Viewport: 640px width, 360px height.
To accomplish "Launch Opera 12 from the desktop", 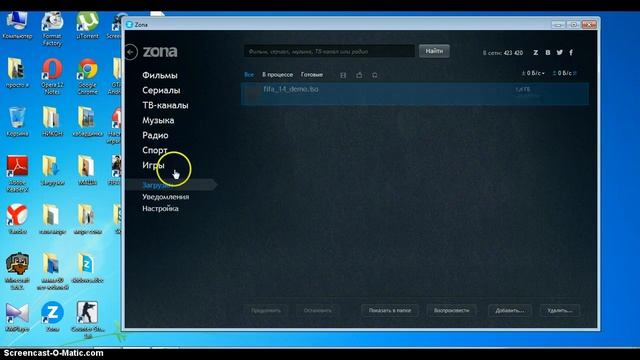I will (x=52, y=76).
